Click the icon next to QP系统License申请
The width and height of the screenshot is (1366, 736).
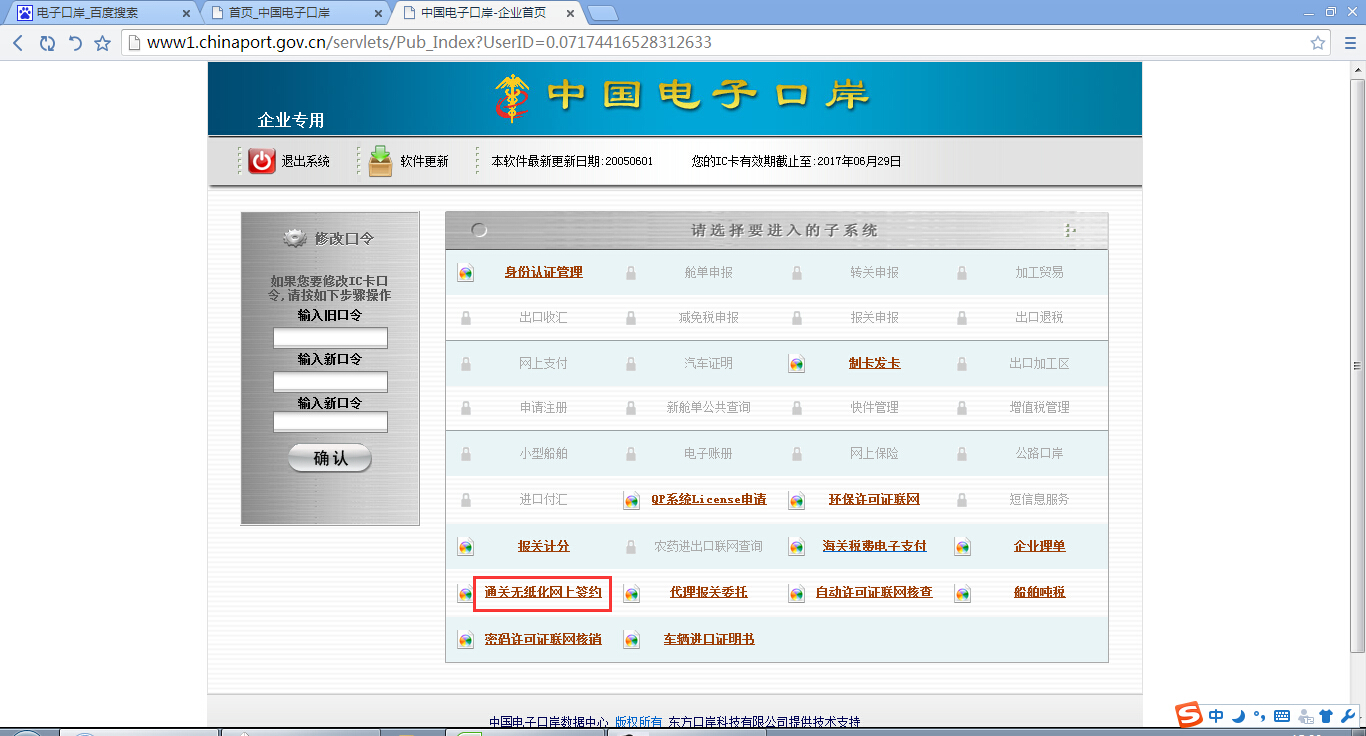(631, 500)
